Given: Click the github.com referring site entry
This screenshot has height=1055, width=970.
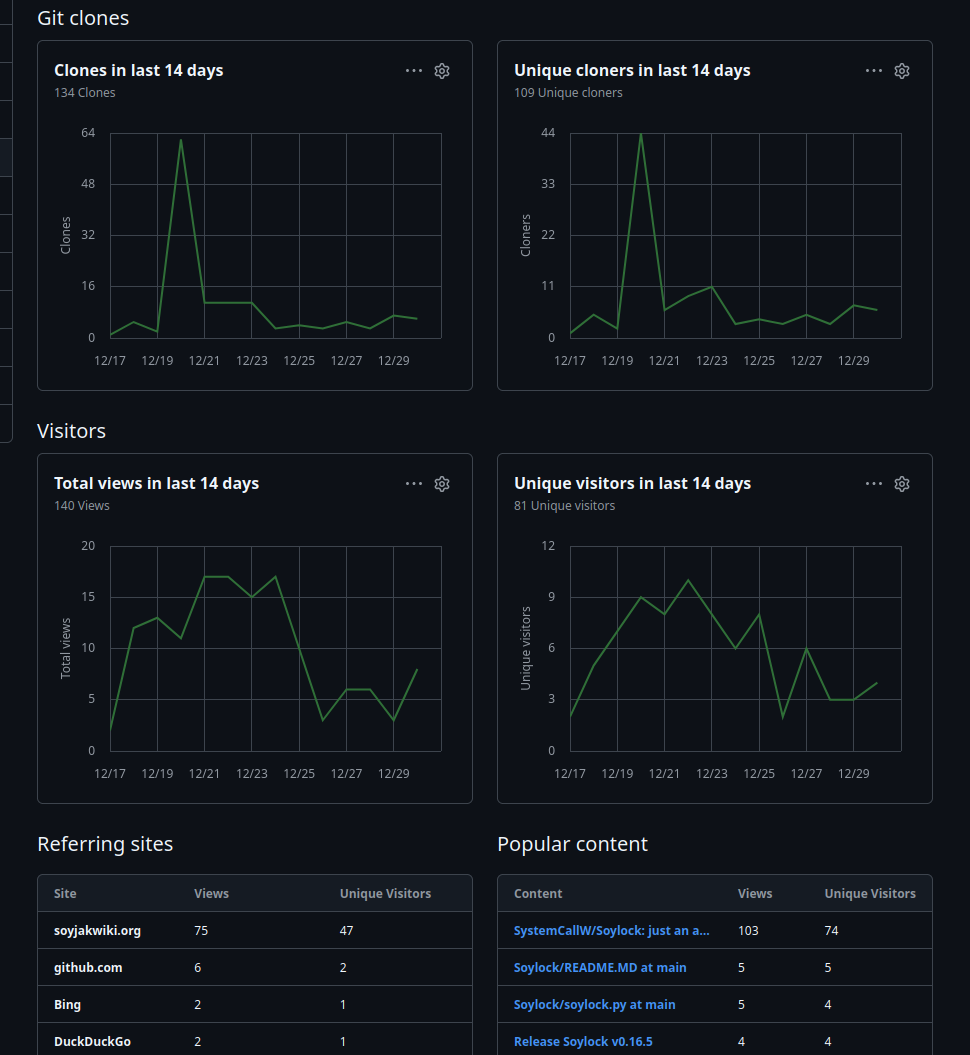Looking at the screenshot, I should click(88, 967).
